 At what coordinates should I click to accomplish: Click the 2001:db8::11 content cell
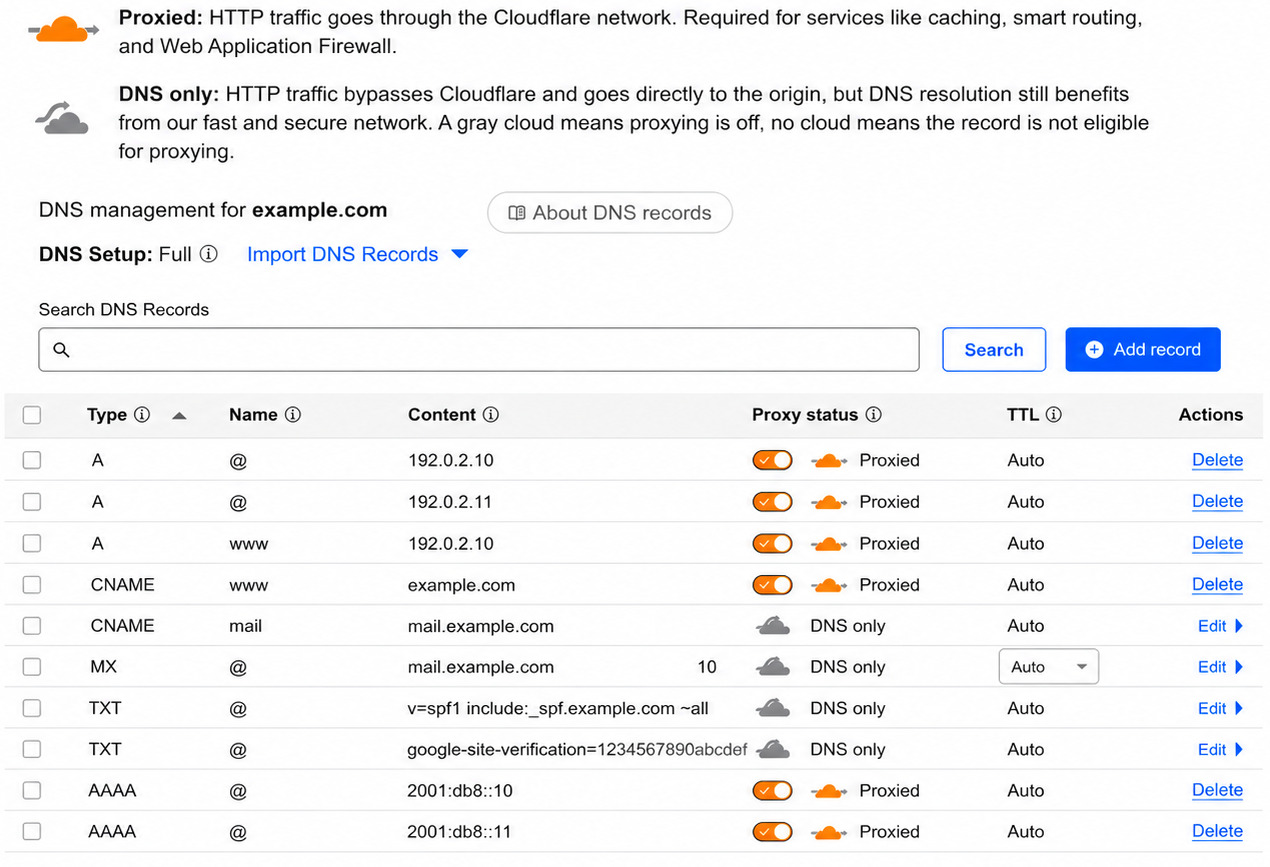click(x=461, y=832)
